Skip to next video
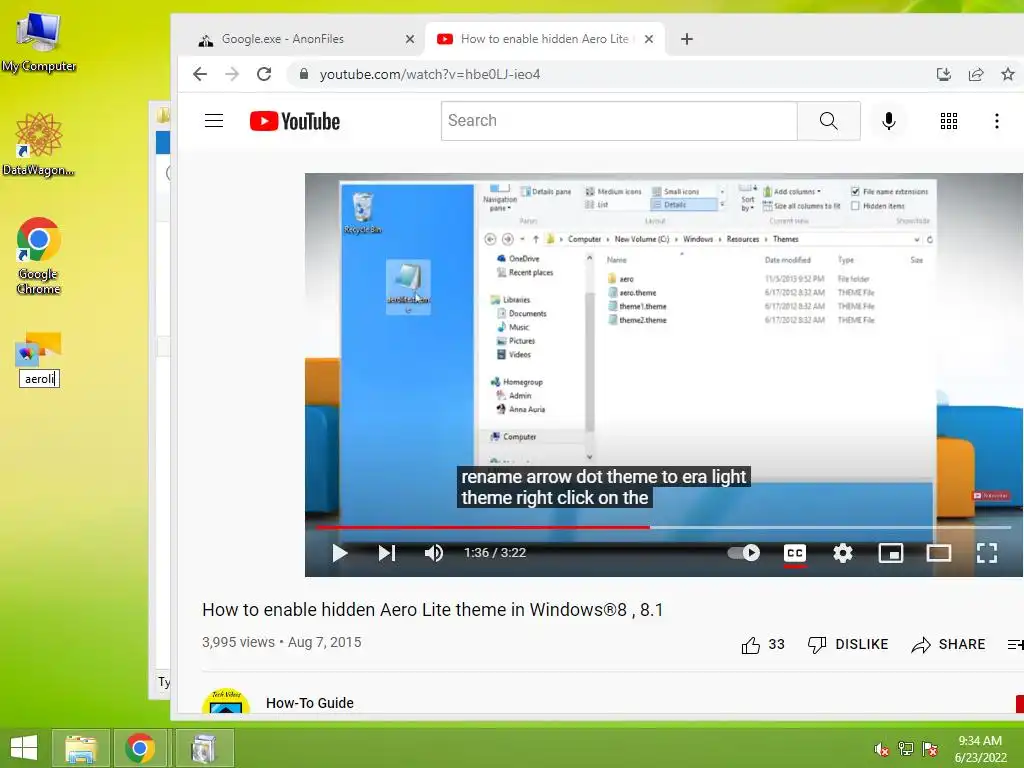The width and height of the screenshot is (1024, 768). pyautogui.click(x=387, y=553)
